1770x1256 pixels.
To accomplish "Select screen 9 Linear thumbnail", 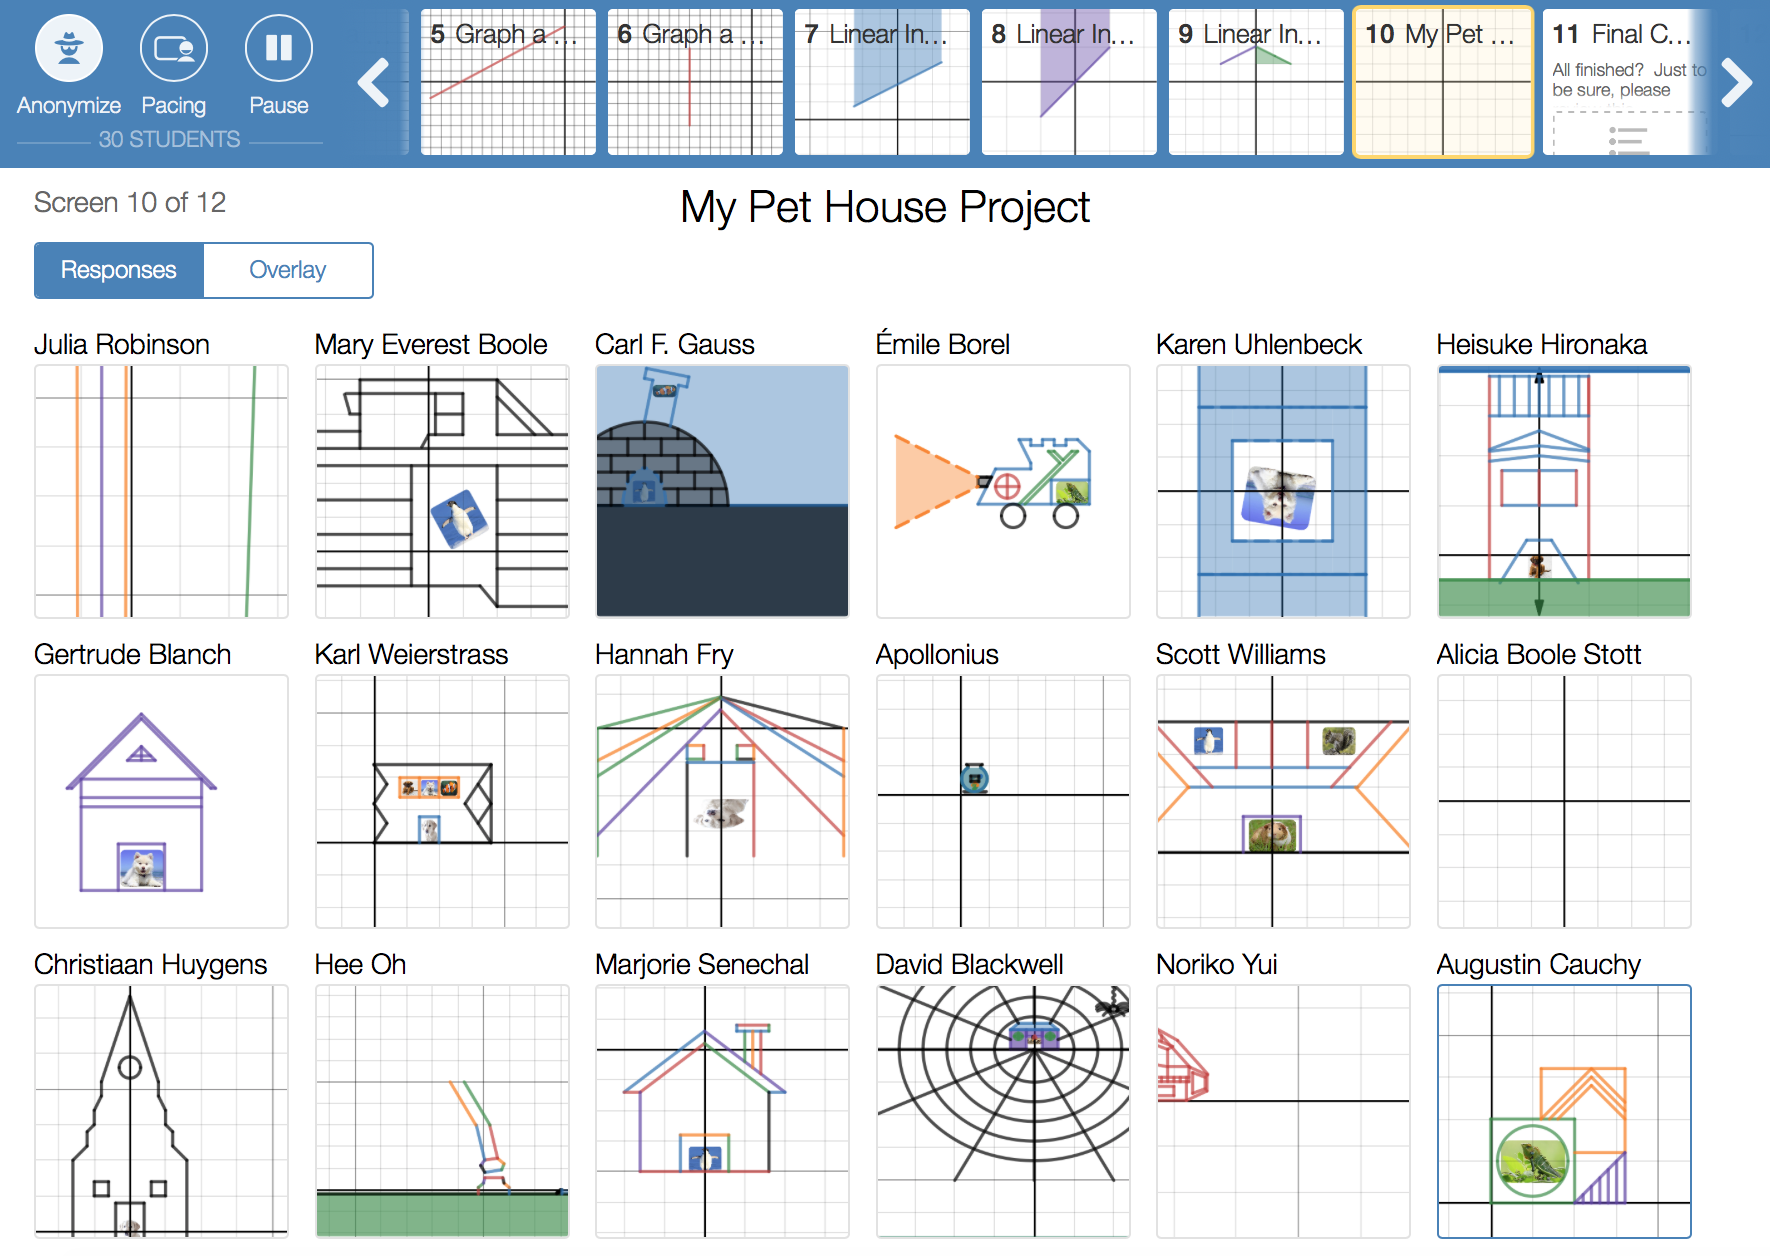I will coord(1255,83).
